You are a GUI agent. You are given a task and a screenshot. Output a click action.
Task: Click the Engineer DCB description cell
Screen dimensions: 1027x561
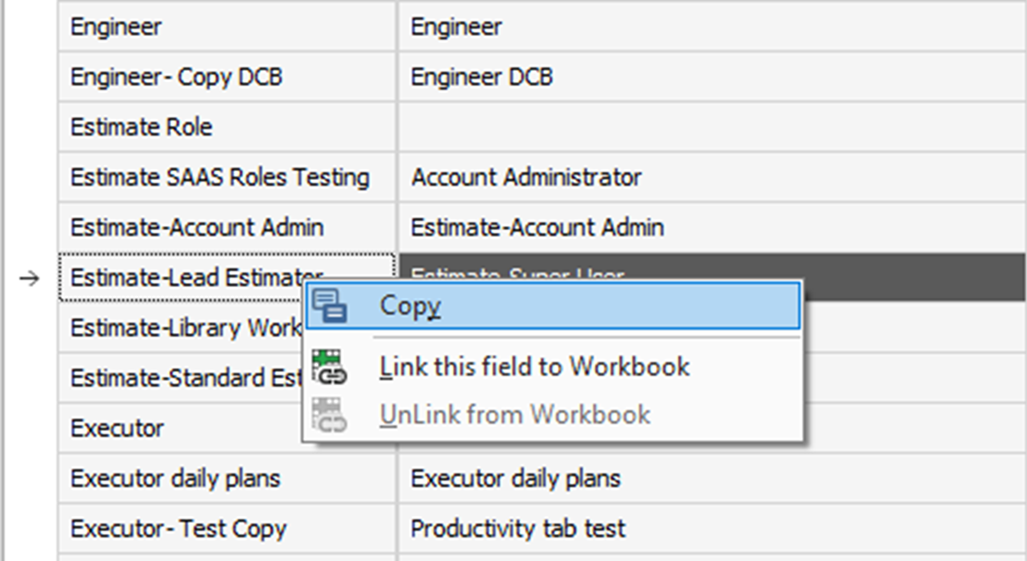coord(481,77)
